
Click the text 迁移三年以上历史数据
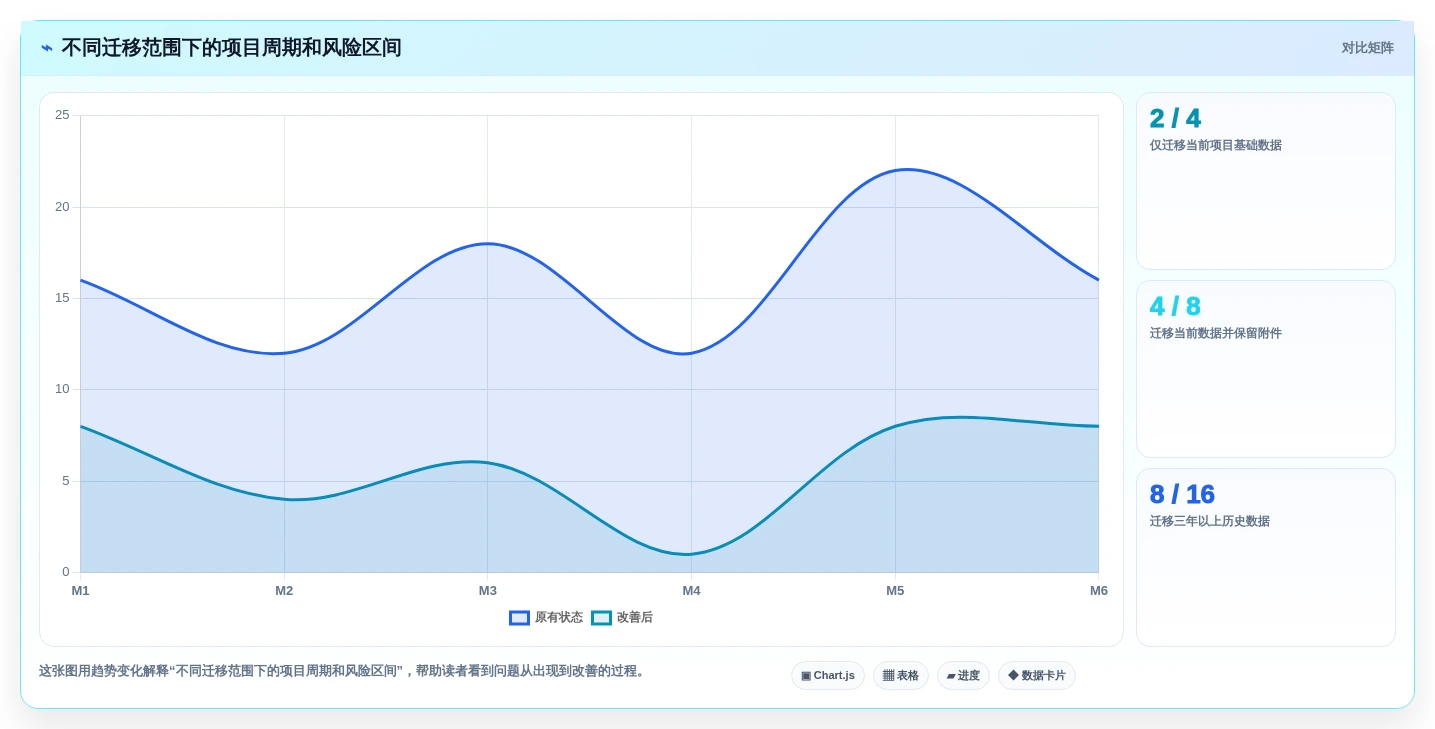1209,521
